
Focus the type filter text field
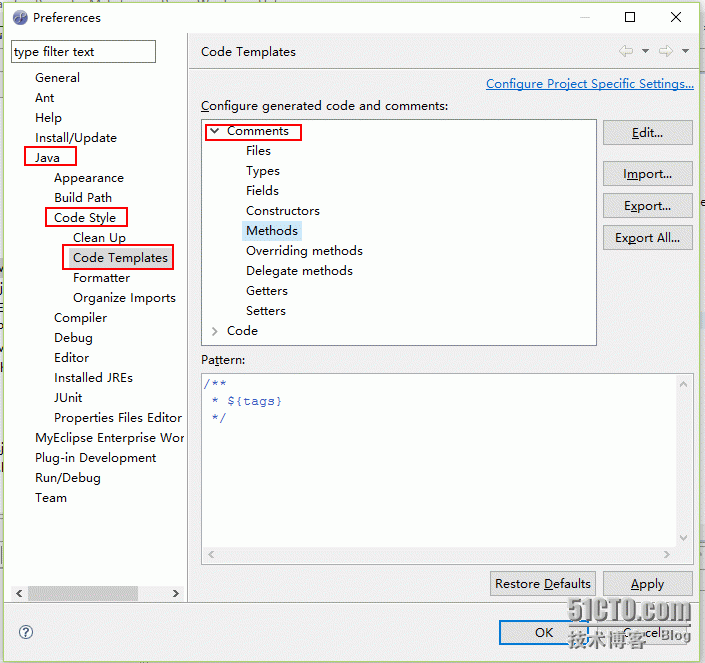pos(84,52)
